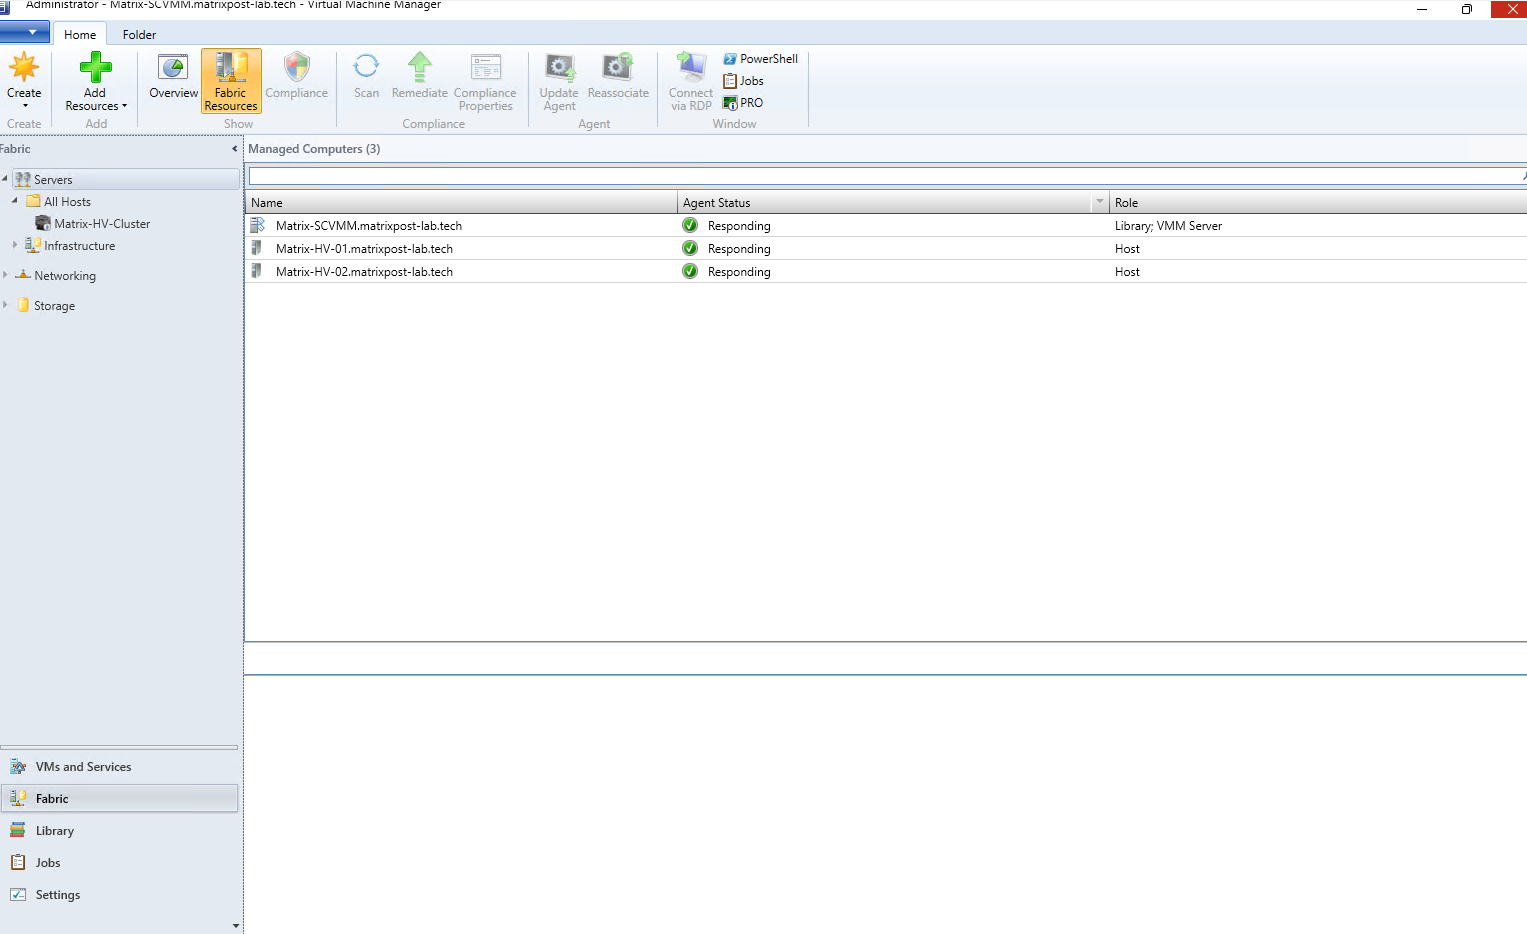Open the VMs and Services workspace
Image resolution: width=1527 pixels, height=934 pixels.
[x=119, y=767]
